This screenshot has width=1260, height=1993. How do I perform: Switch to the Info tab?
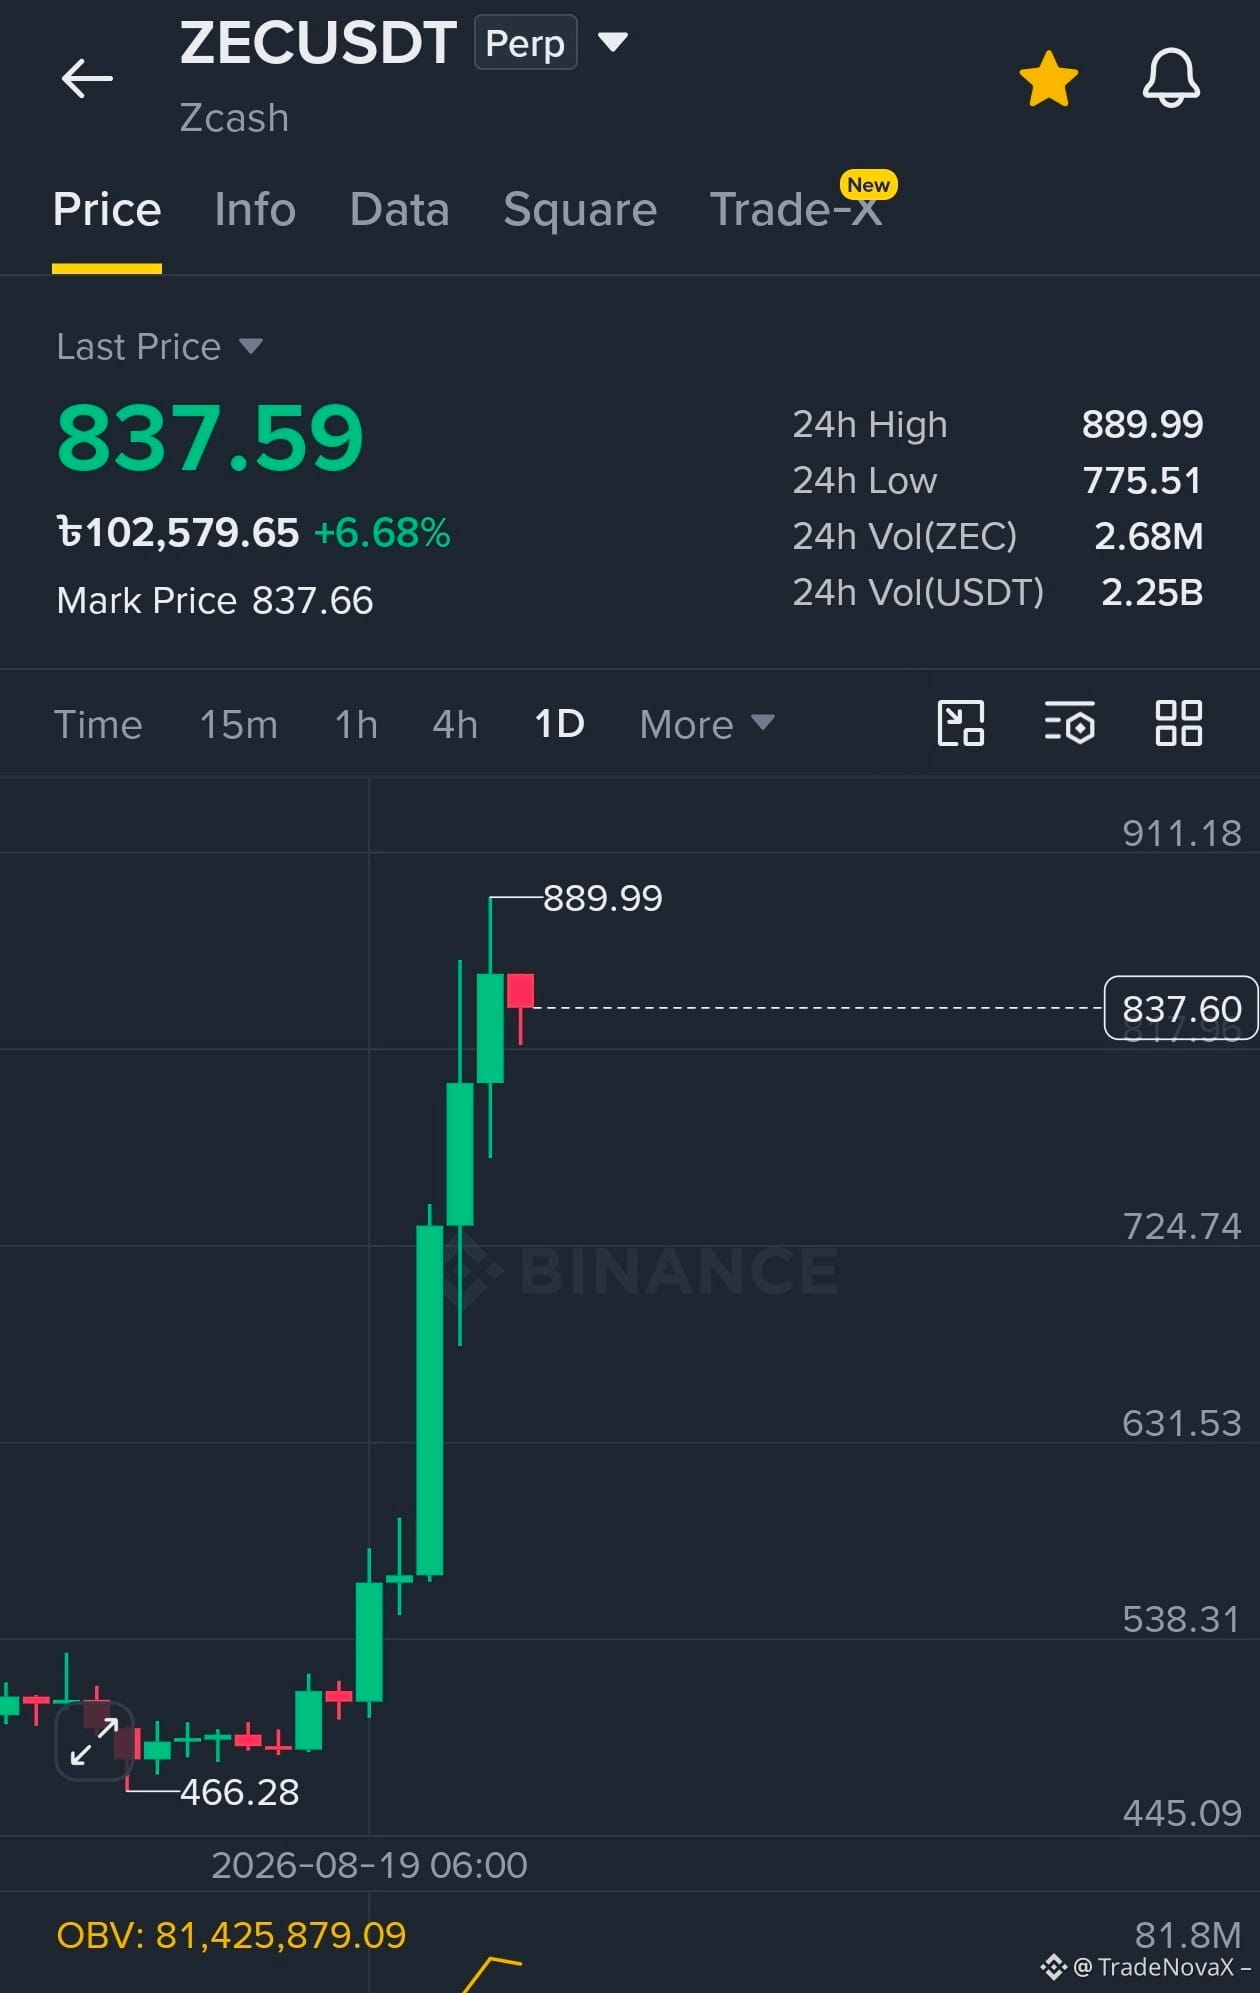click(255, 210)
